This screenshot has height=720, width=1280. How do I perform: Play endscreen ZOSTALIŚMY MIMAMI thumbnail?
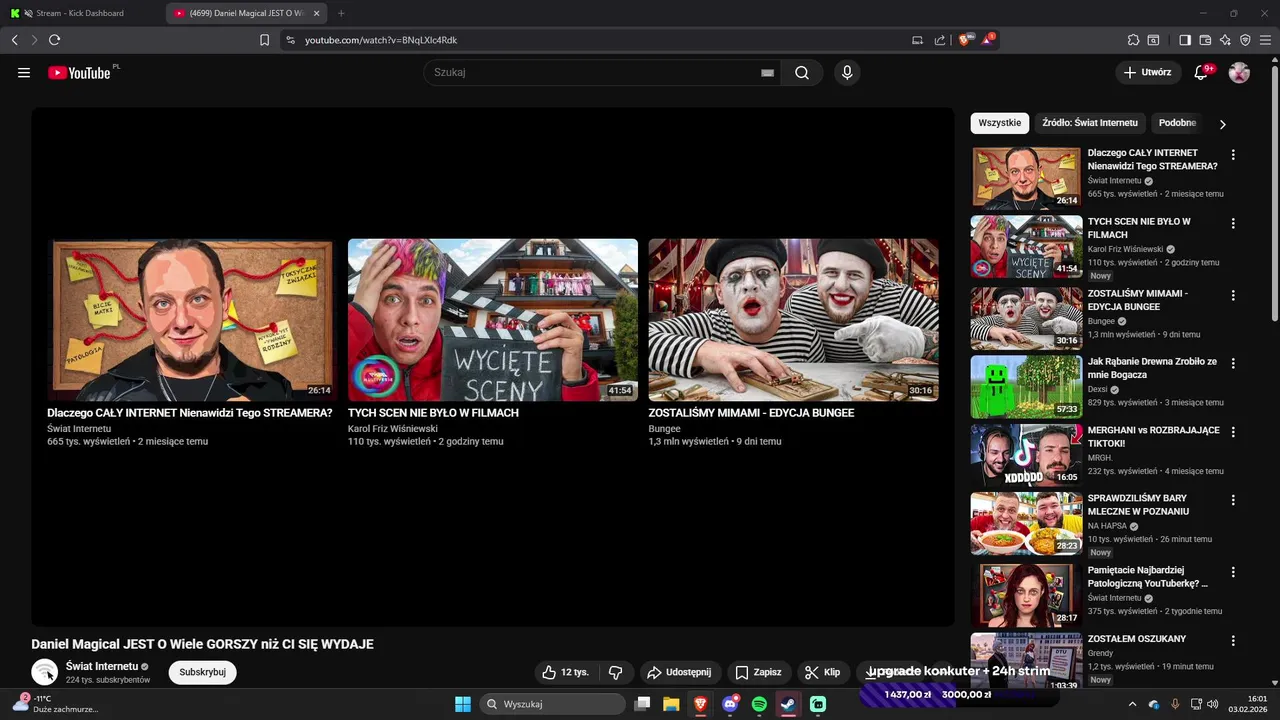coord(793,320)
